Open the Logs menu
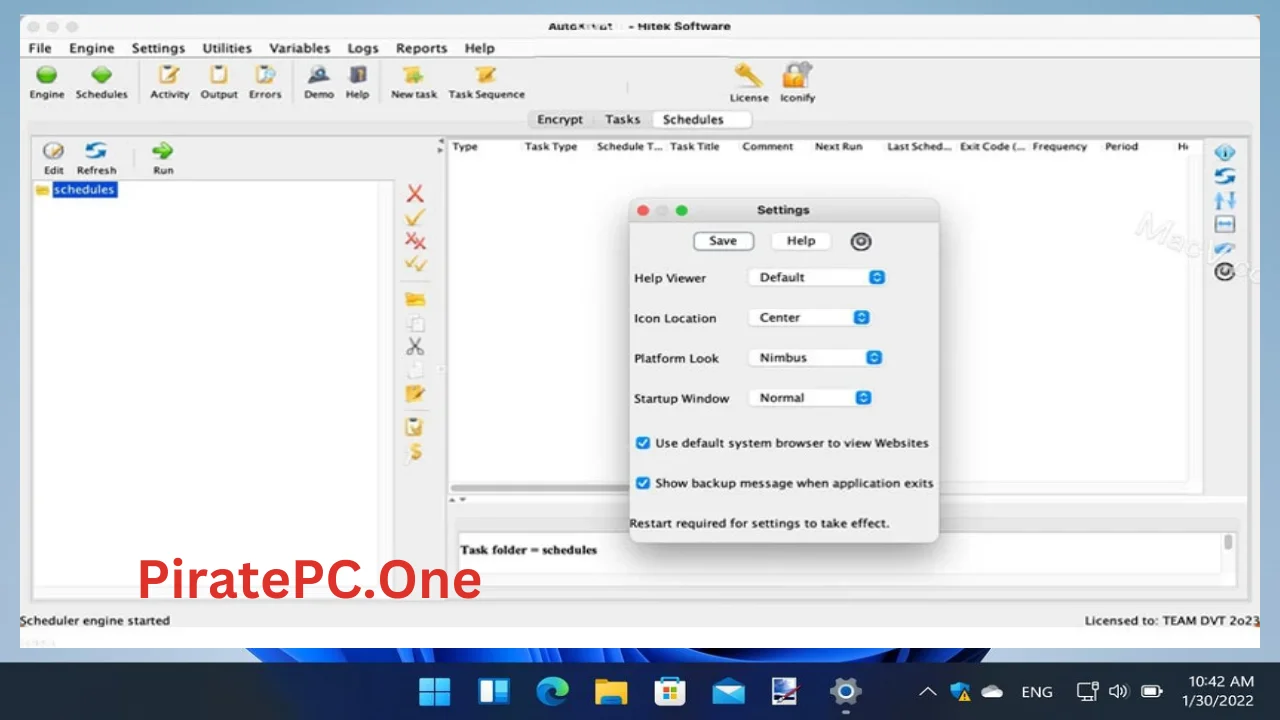 [363, 48]
